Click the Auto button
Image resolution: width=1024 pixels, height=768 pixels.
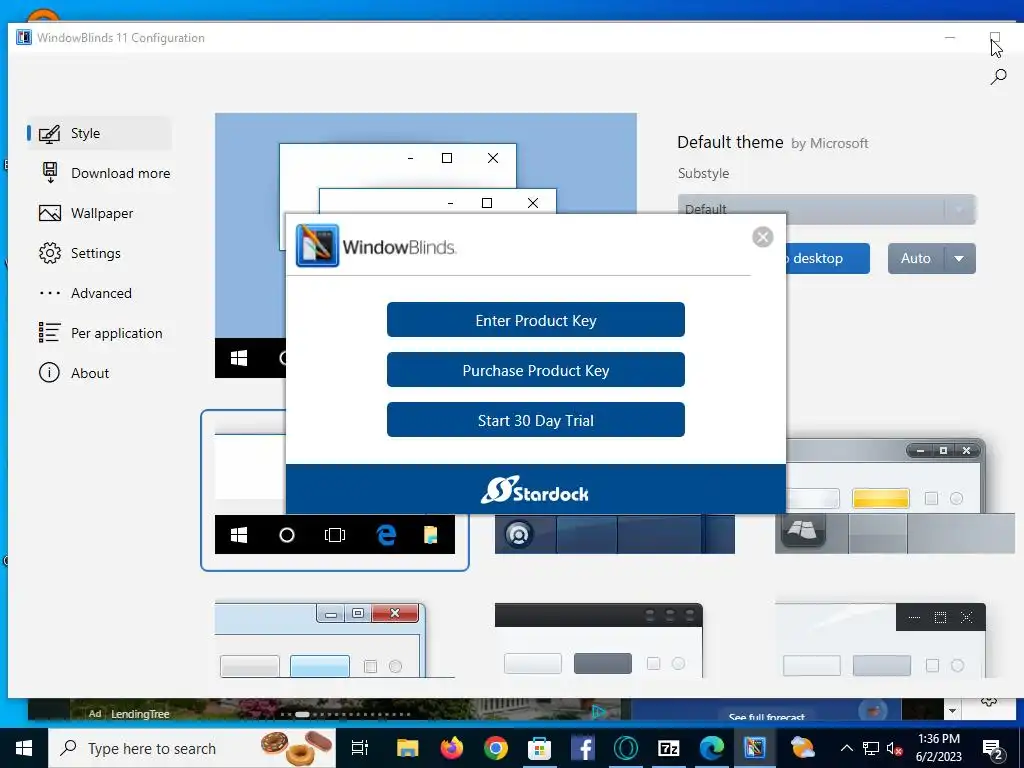click(916, 259)
